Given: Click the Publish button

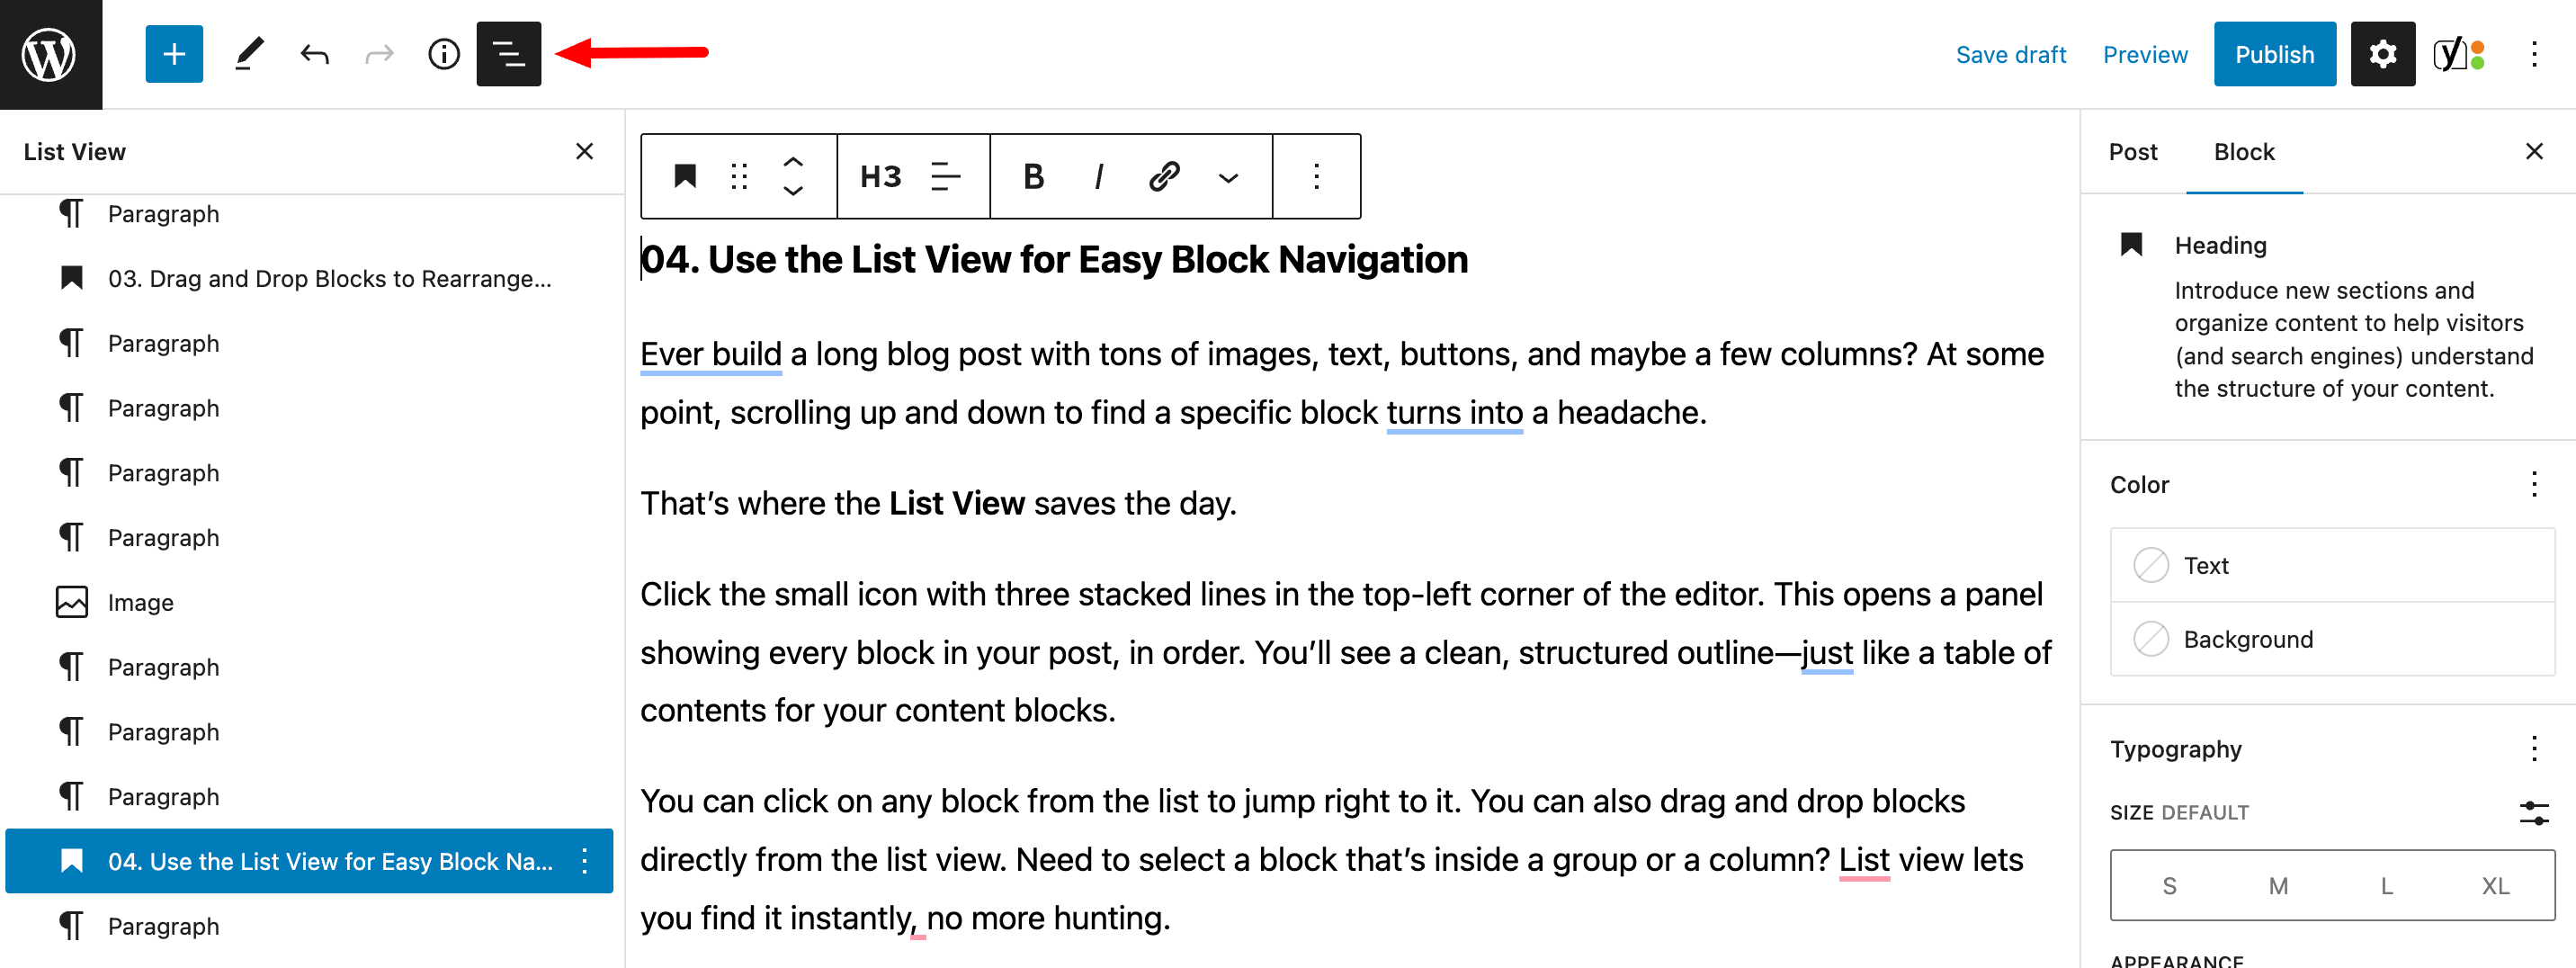Looking at the screenshot, I should 2274,54.
